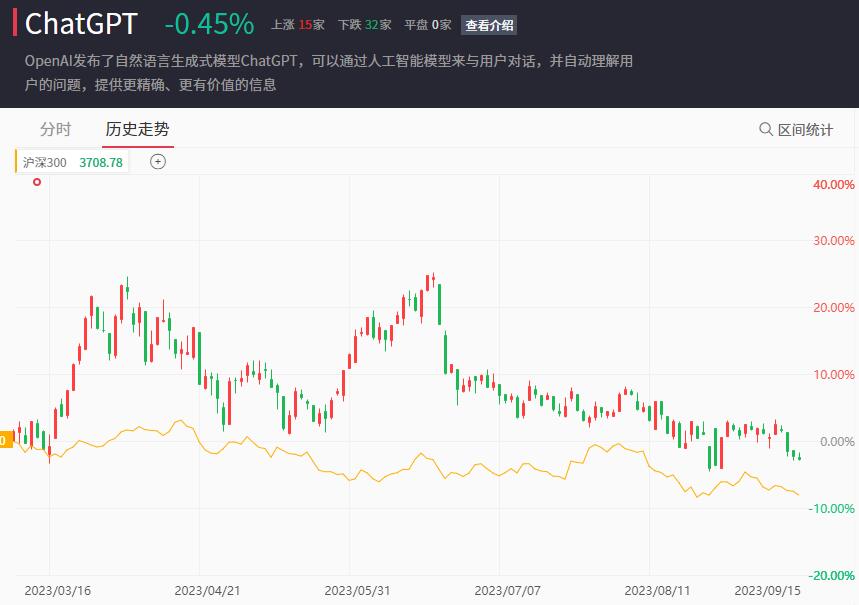Image resolution: width=859 pixels, height=605 pixels.
Task: Click the ChatGPT sector title
Action: [x=81, y=24]
